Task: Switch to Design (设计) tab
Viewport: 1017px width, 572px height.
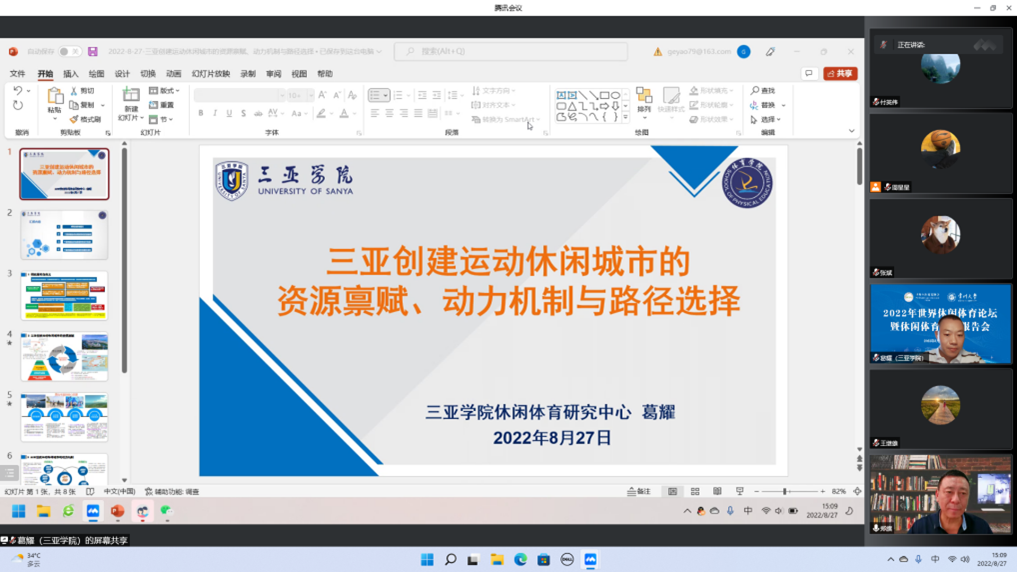Action: (x=122, y=73)
